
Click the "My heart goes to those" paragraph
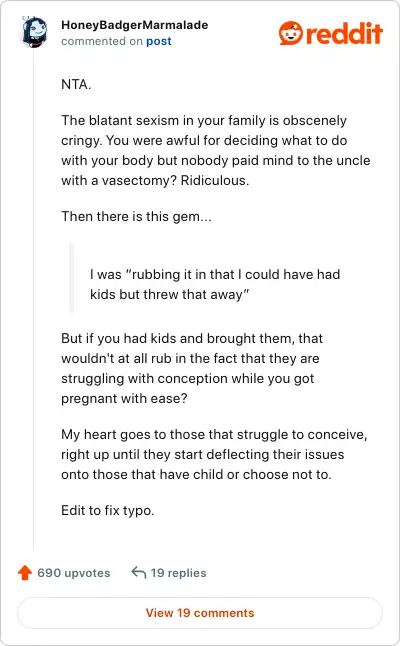(214, 454)
